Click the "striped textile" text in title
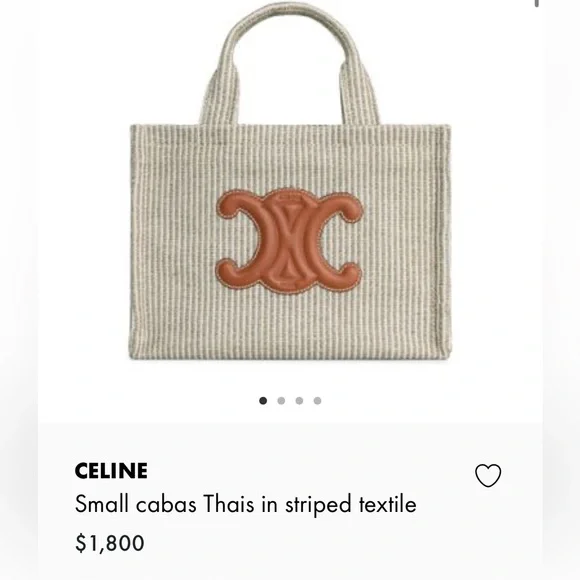This screenshot has height=580, width=580. click(351, 505)
